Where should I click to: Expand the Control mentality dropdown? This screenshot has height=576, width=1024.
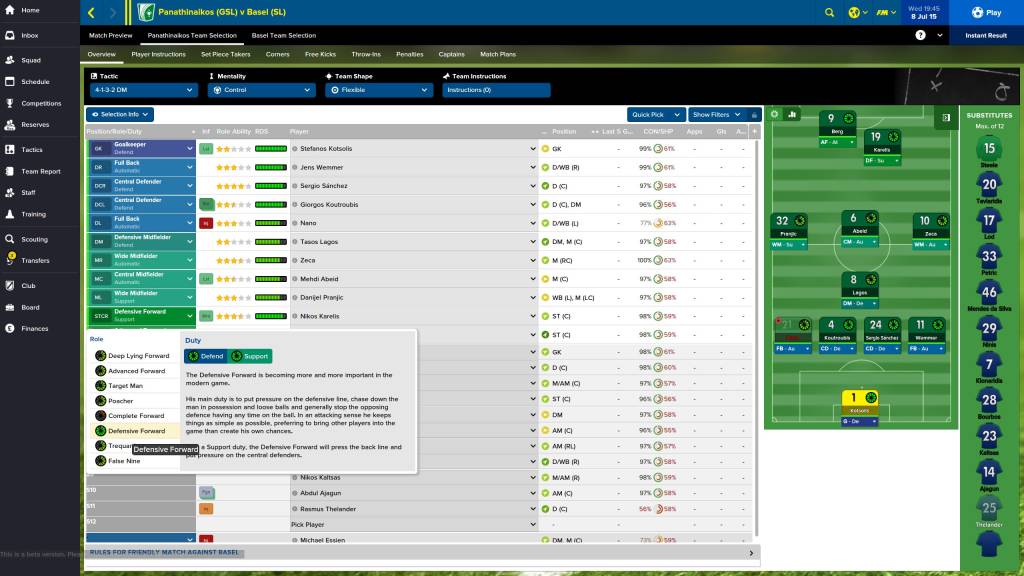[x=262, y=90]
